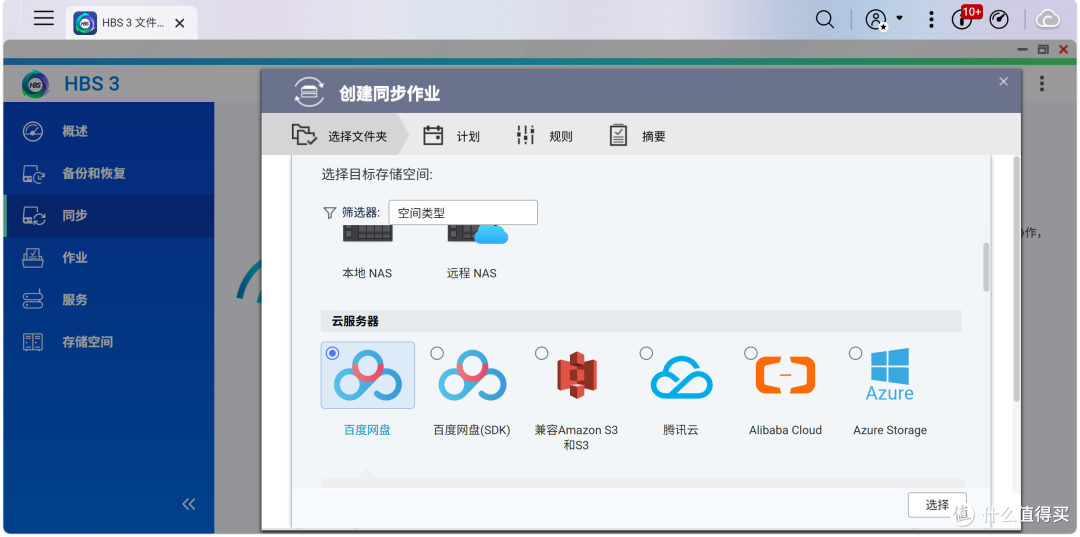Screen dimensions: 1080x537
Task: Open the HBS 3 three-dot menu
Action: pos(1042,84)
